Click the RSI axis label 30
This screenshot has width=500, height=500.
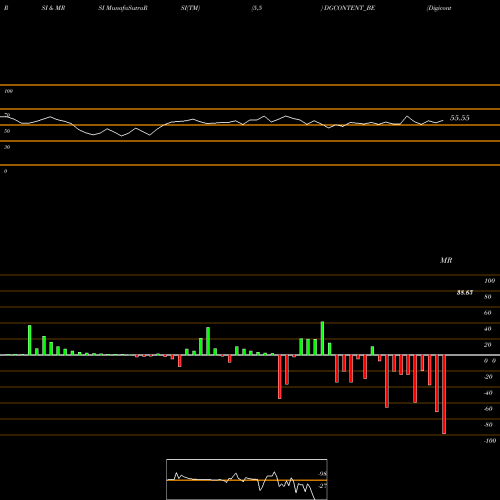click(x=7, y=147)
